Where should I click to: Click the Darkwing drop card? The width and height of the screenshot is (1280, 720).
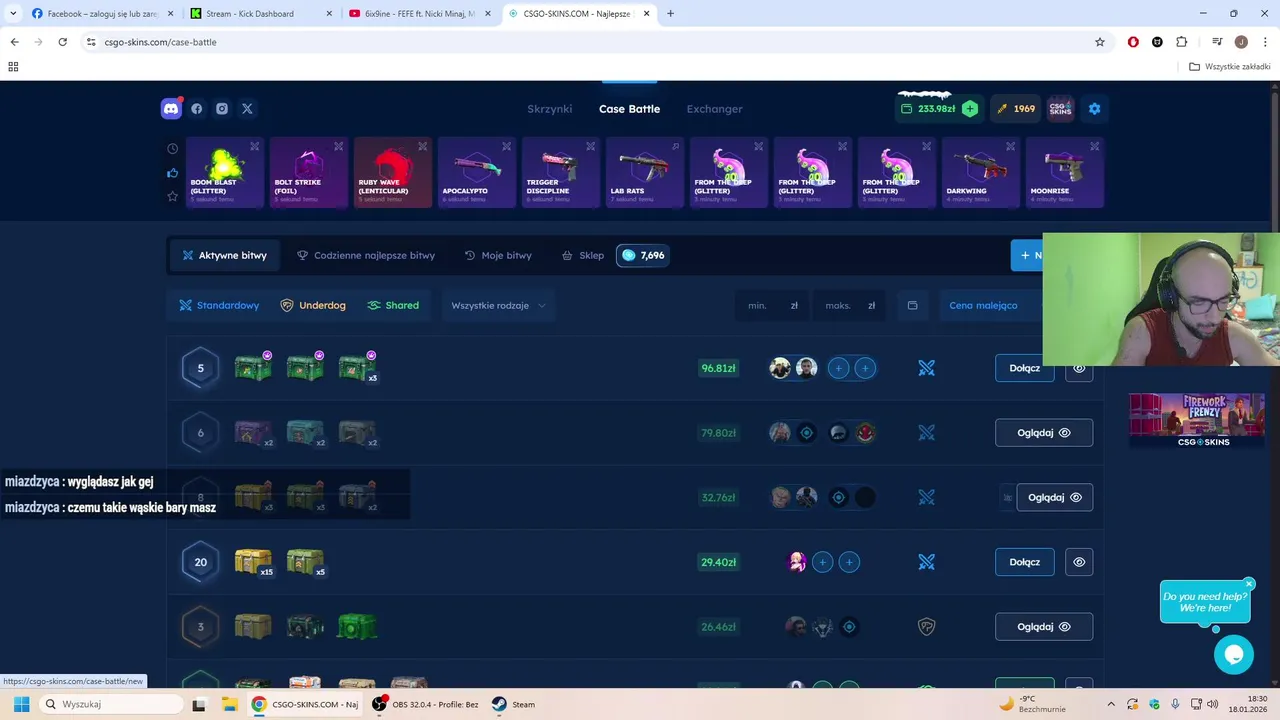pos(981,173)
